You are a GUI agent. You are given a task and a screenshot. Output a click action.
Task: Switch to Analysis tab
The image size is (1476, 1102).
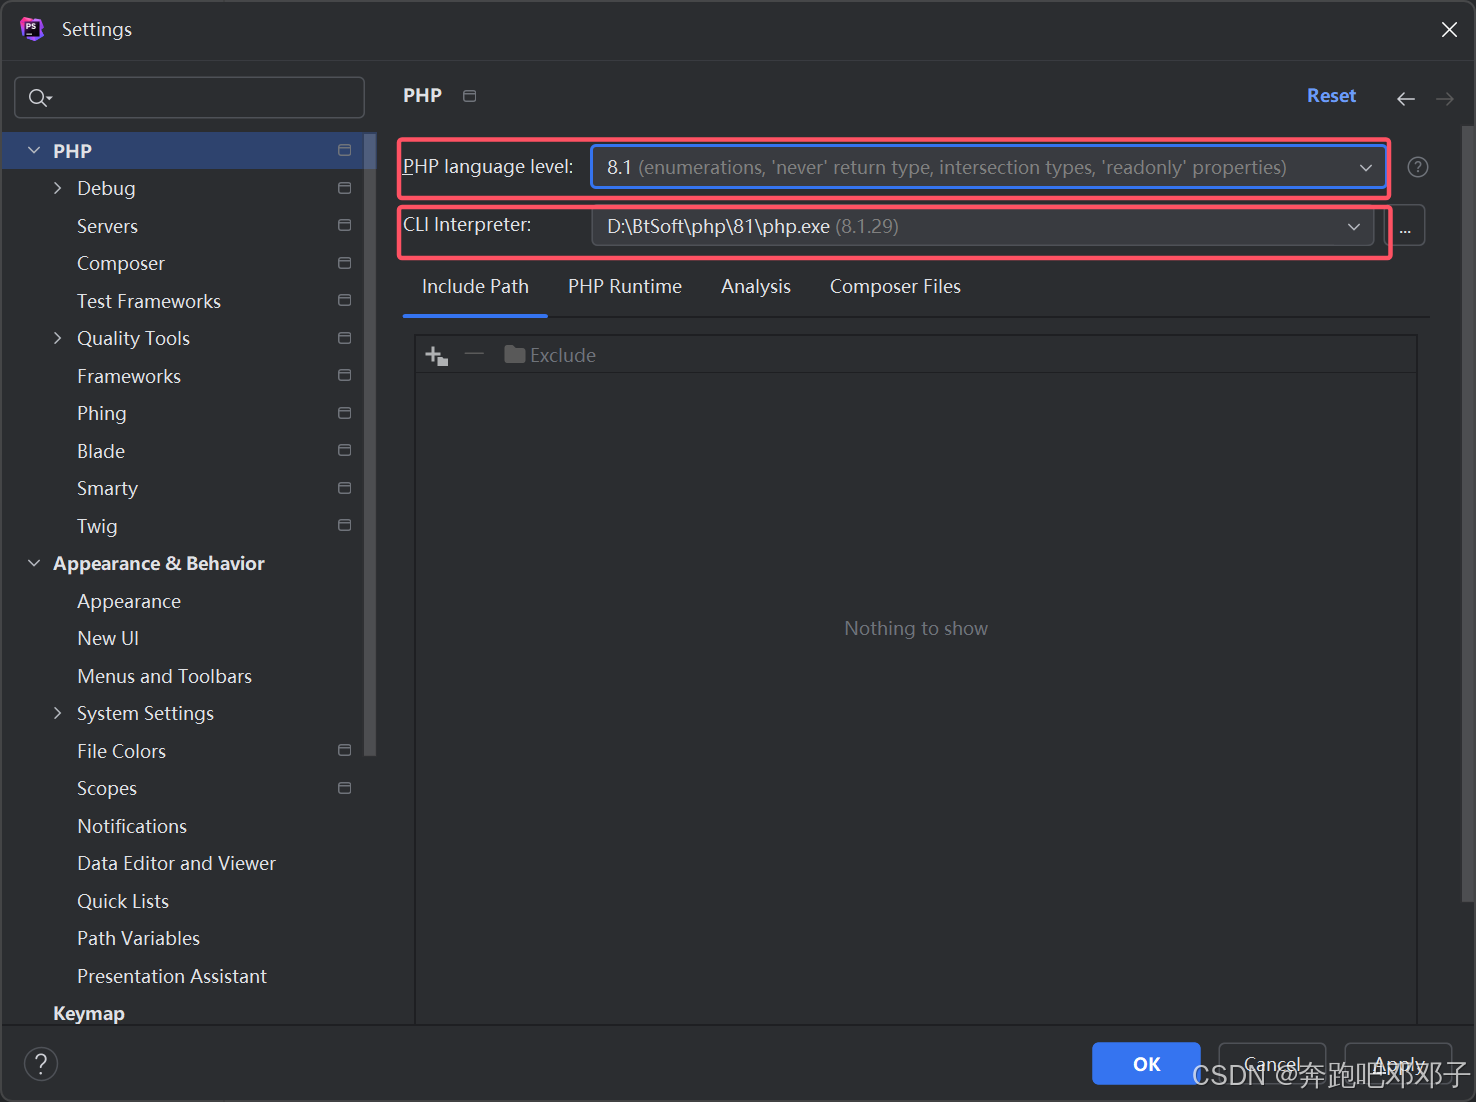coord(756,287)
